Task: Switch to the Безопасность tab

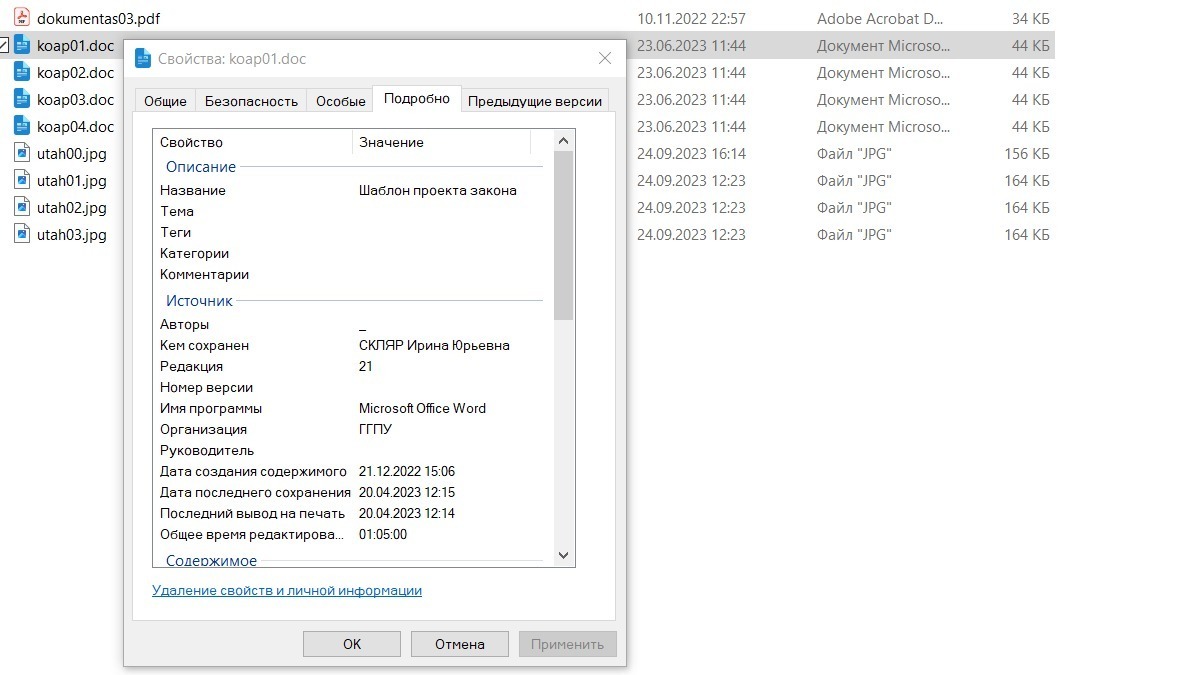Action: click(252, 100)
